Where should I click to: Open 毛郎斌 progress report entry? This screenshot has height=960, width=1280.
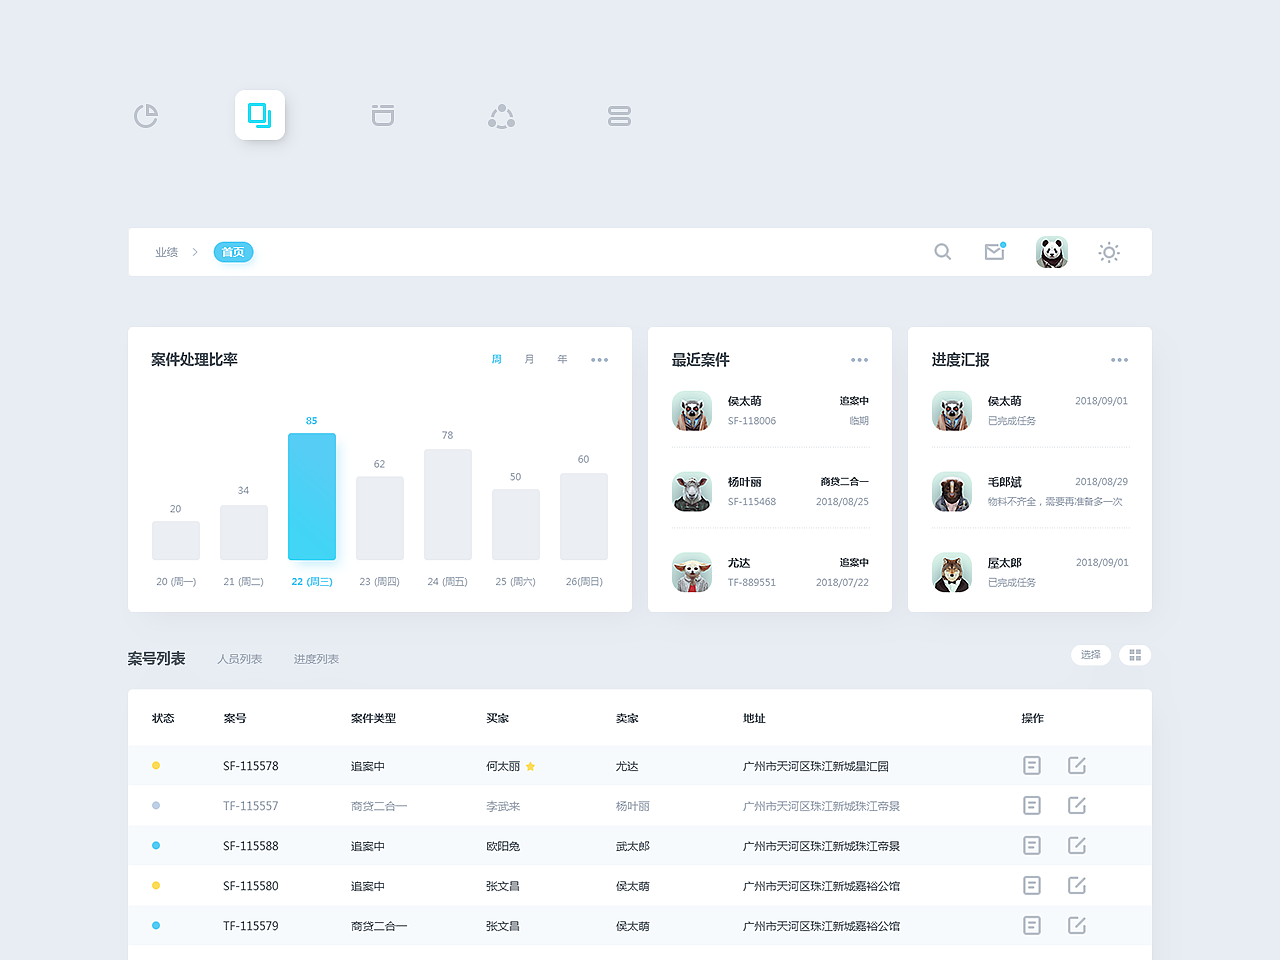click(x=1030, y=492)
